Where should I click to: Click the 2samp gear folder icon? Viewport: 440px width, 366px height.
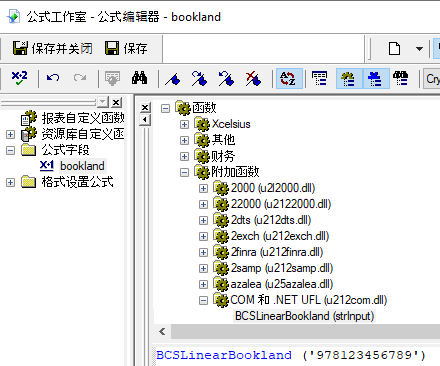point(221,268)
